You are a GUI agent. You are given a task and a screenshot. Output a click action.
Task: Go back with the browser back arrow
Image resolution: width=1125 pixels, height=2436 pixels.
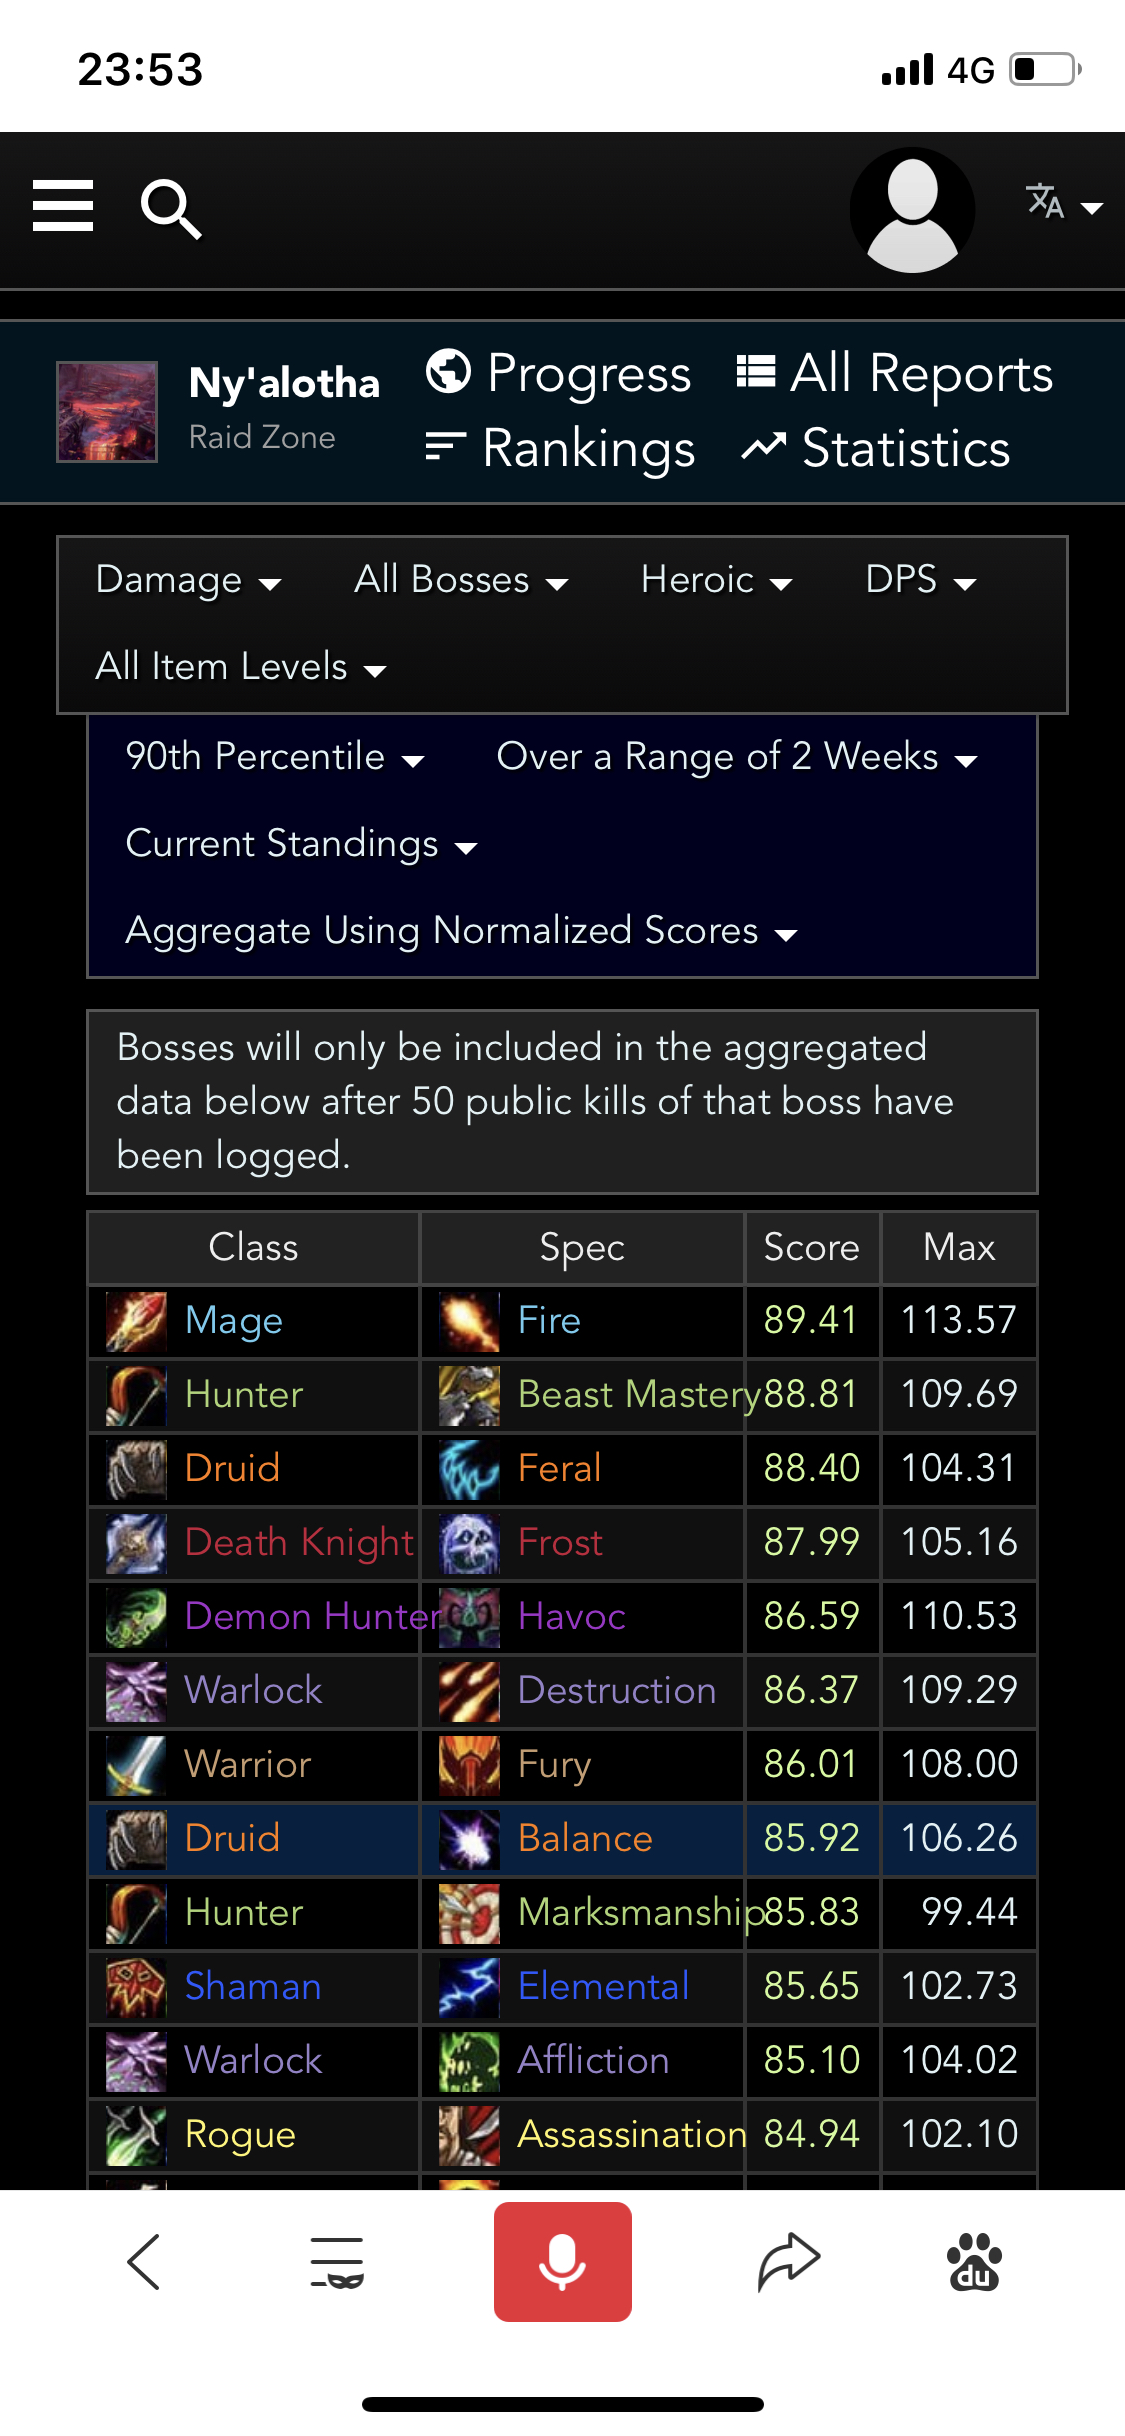(144, 2261)
